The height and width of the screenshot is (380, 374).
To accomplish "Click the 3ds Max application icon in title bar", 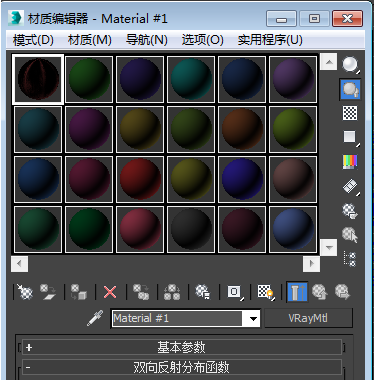I will 16,18.
